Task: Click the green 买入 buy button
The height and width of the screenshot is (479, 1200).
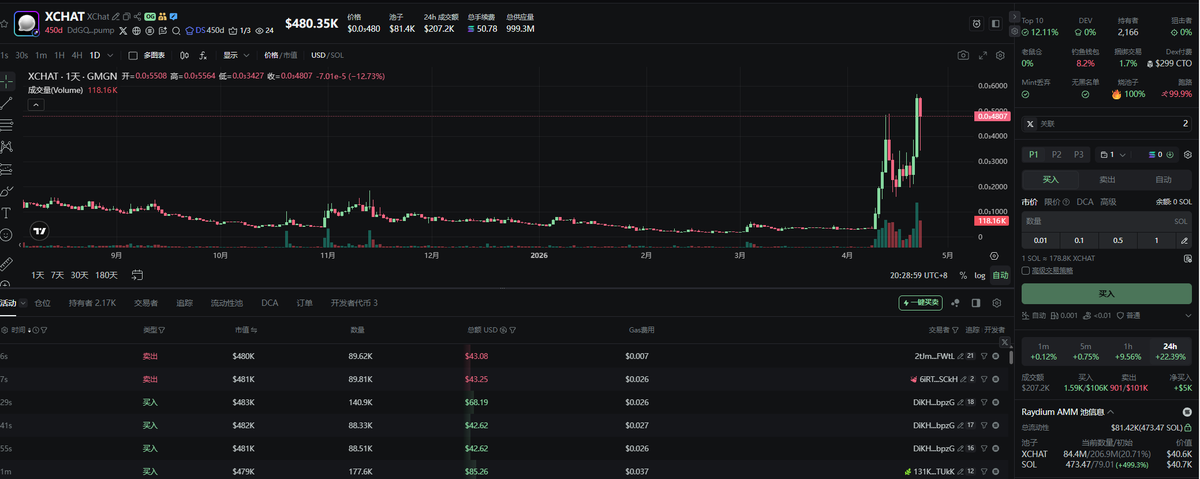Action: (x=1106, y=294)
